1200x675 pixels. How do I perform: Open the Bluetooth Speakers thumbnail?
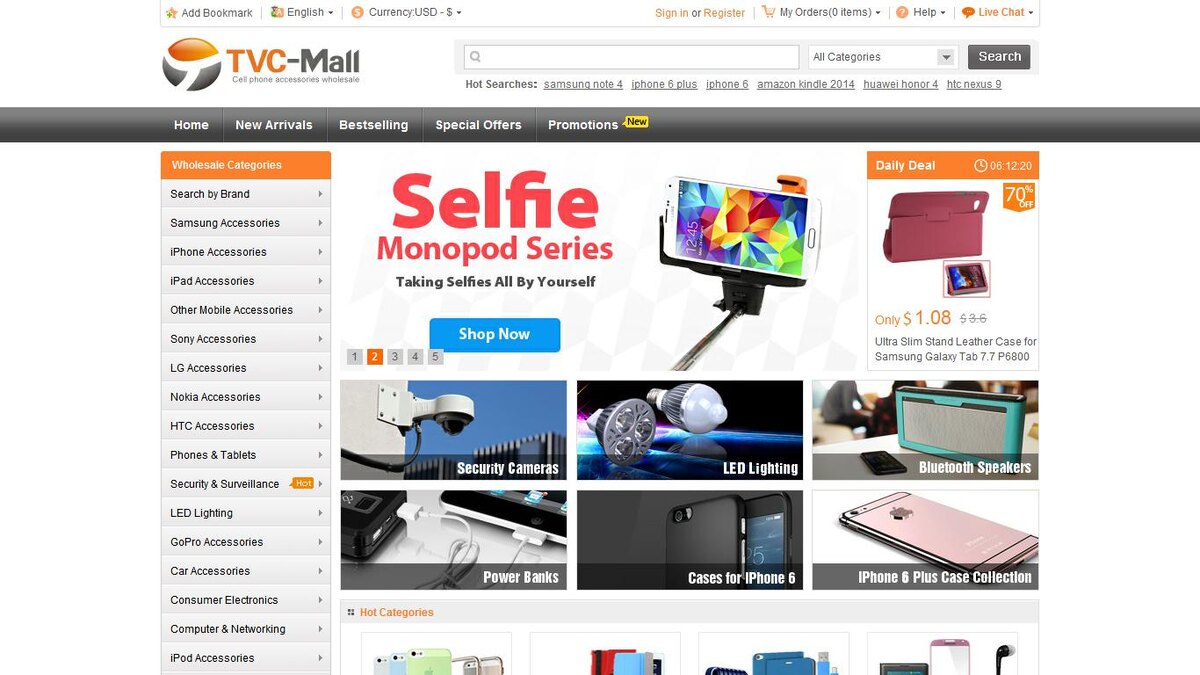pos(925,430)
